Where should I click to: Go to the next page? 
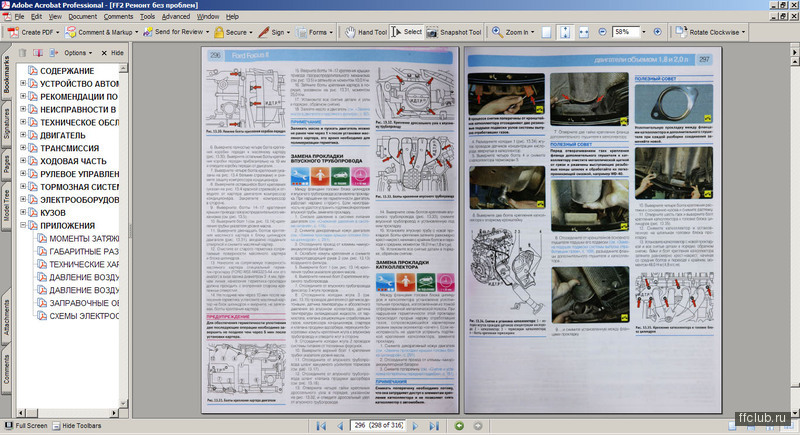[415, 426]
